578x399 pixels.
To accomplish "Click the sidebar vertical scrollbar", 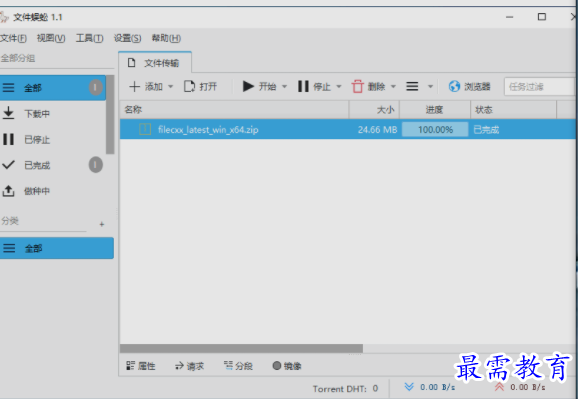I will (110, 114).
